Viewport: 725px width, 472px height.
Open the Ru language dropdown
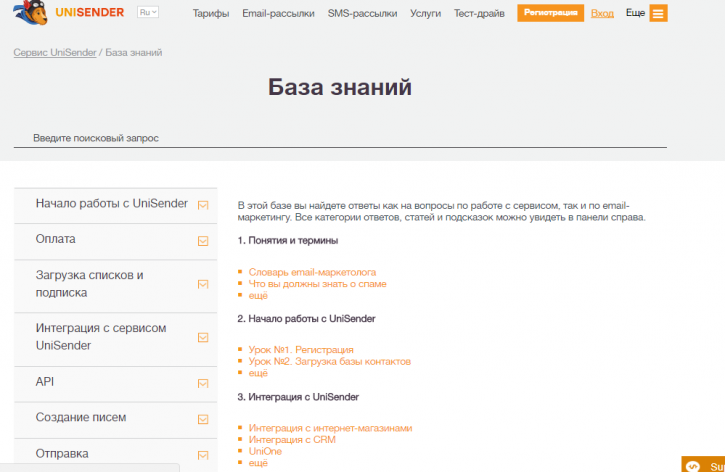(148, 12)
